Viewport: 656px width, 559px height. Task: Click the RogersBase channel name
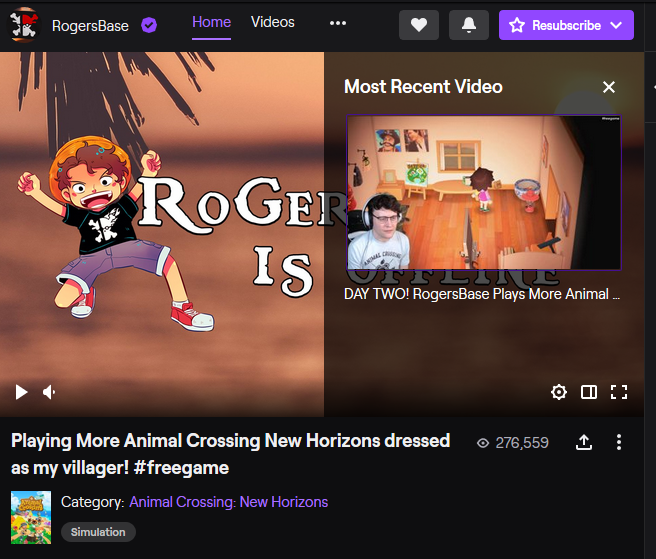click(90, 26)
